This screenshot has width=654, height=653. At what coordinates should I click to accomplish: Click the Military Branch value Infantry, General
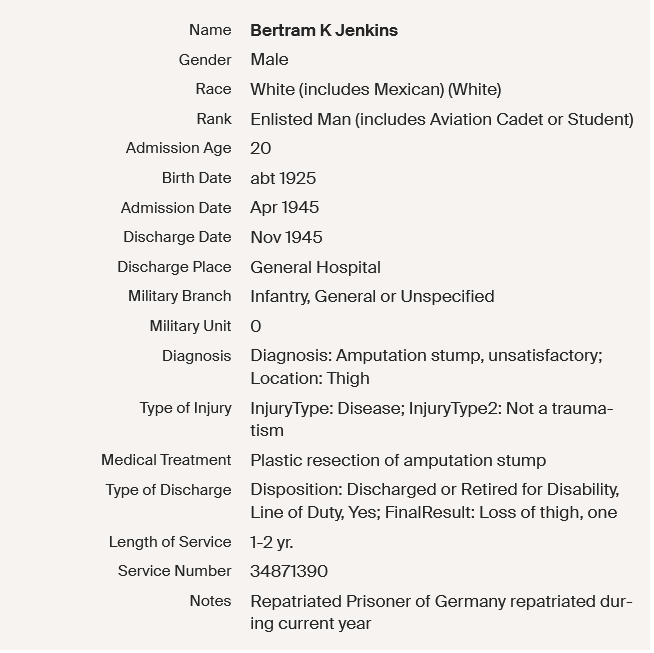(x=372, y=296)
